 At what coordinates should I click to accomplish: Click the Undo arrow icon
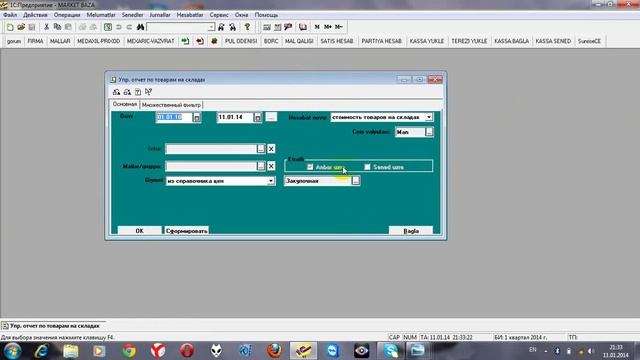[119, 27]
